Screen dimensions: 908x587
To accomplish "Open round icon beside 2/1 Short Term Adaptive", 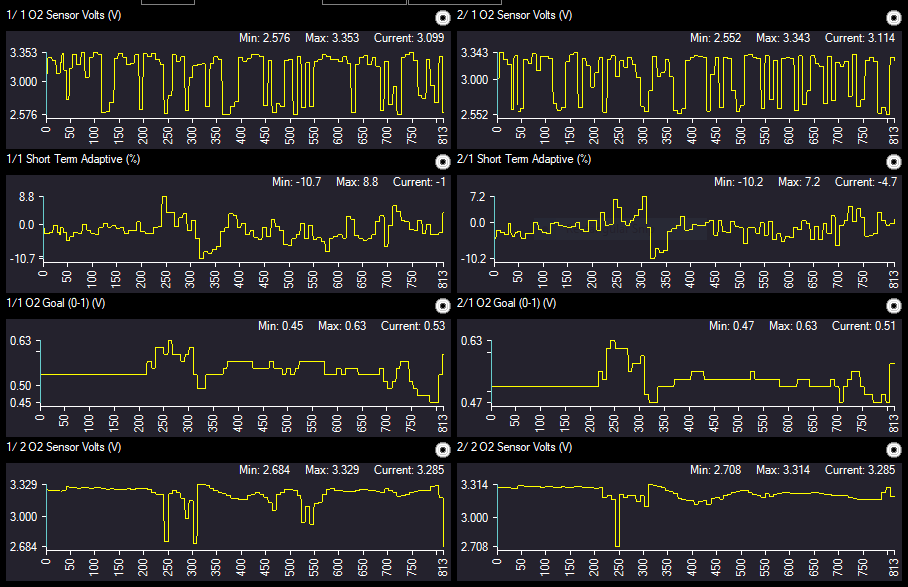I will pyautogui.click(x=893, y=162).
